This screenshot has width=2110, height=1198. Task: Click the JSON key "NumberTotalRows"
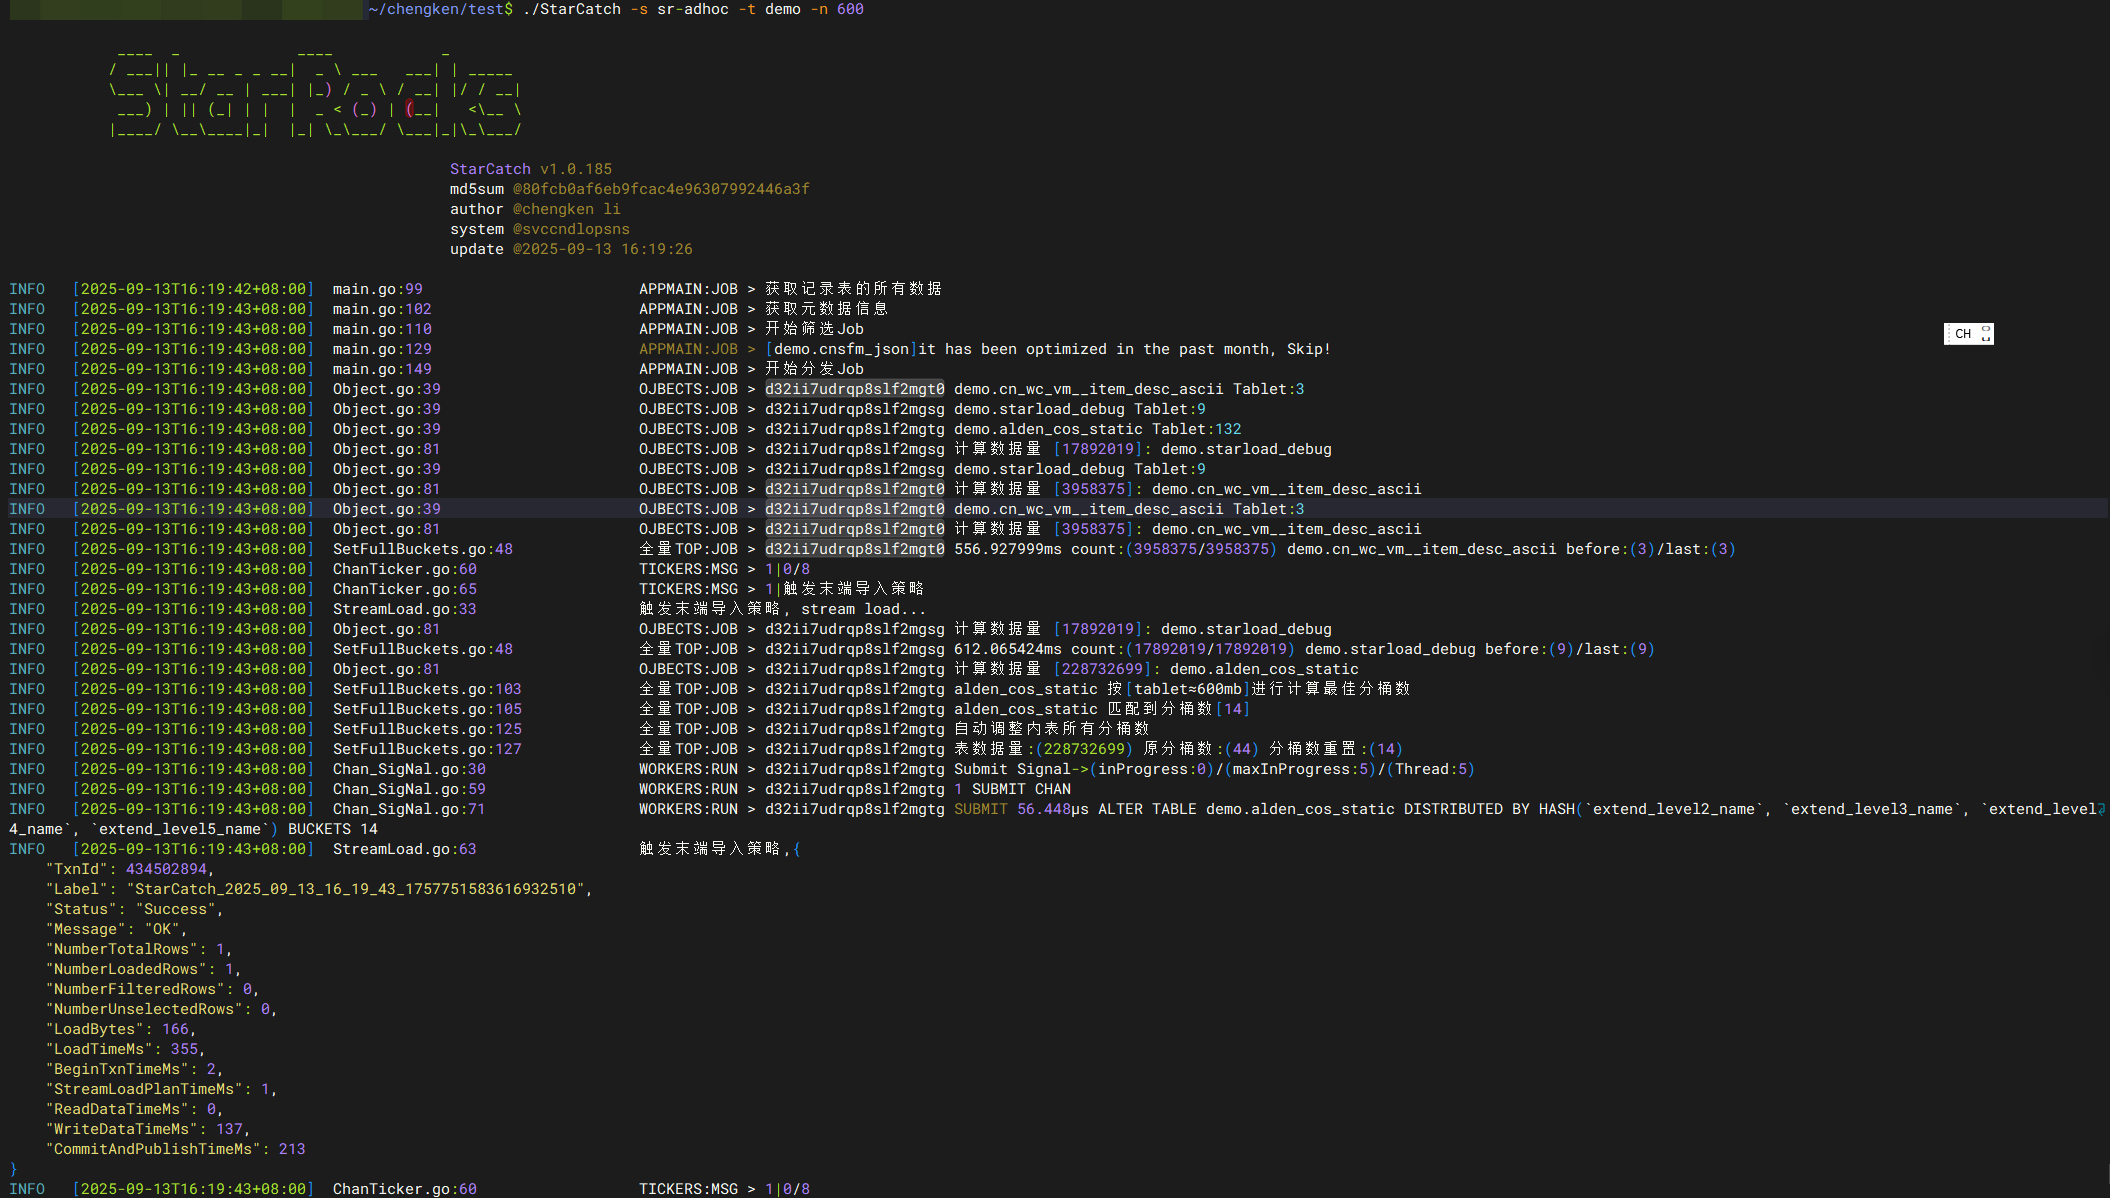click(x=121, y=949)
